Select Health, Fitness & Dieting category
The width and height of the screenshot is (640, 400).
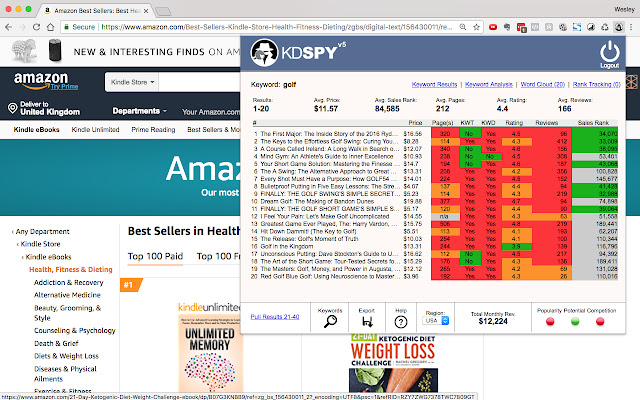coord(71,269)
